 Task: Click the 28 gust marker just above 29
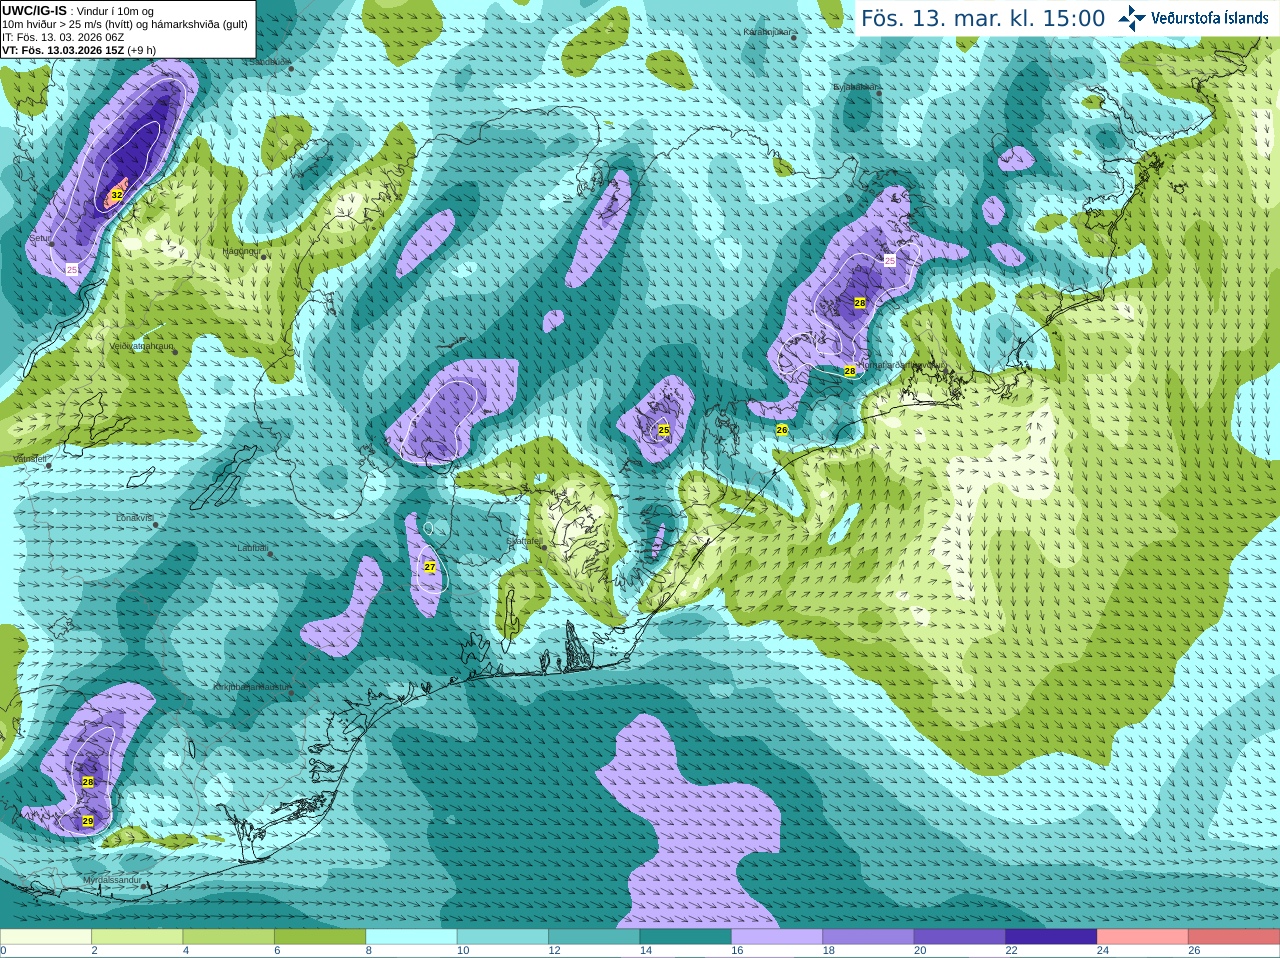coord(88,782)
